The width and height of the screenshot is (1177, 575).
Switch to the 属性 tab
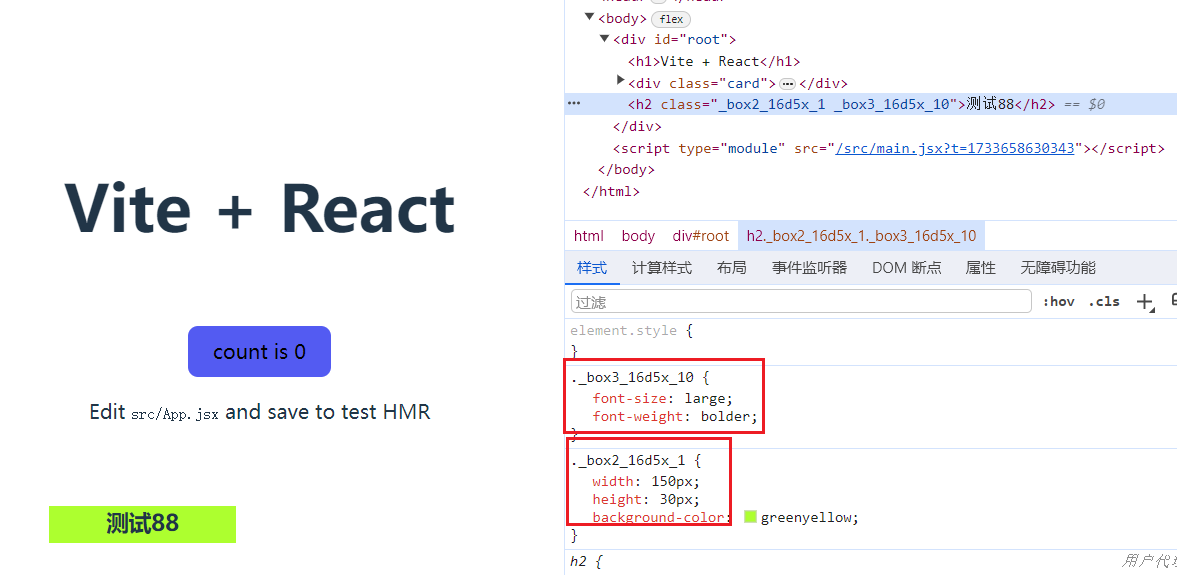pyautogui.click(x=980, y=268)
